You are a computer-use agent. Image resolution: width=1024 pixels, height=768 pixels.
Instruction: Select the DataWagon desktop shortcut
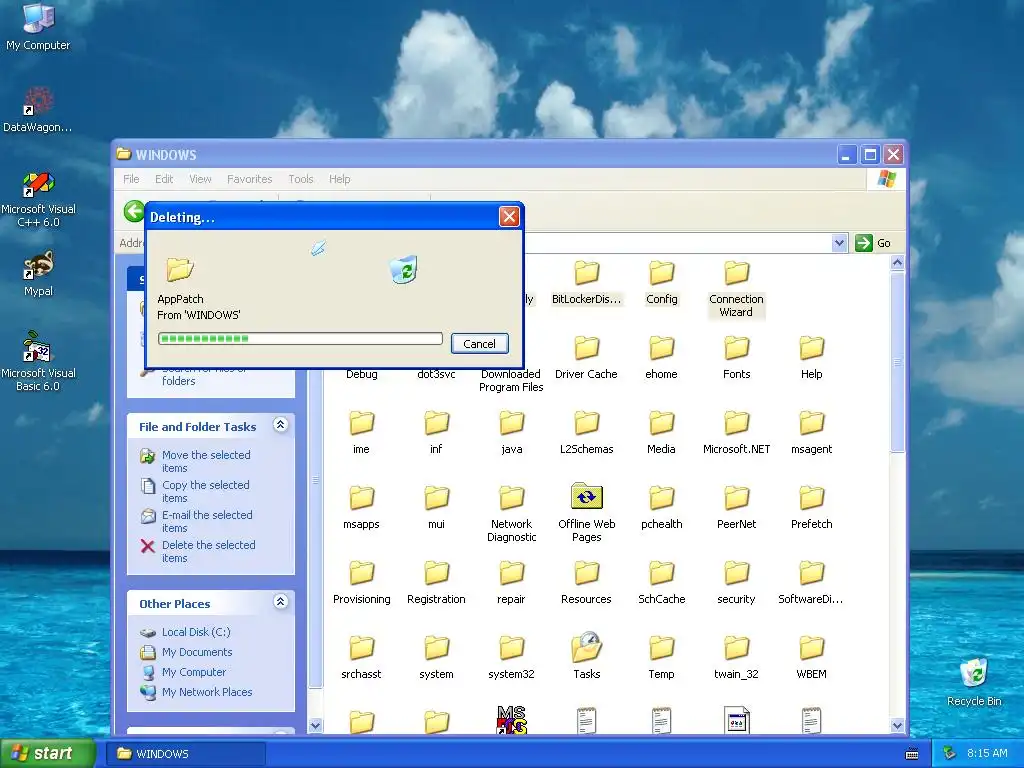[x=38, y=109]
